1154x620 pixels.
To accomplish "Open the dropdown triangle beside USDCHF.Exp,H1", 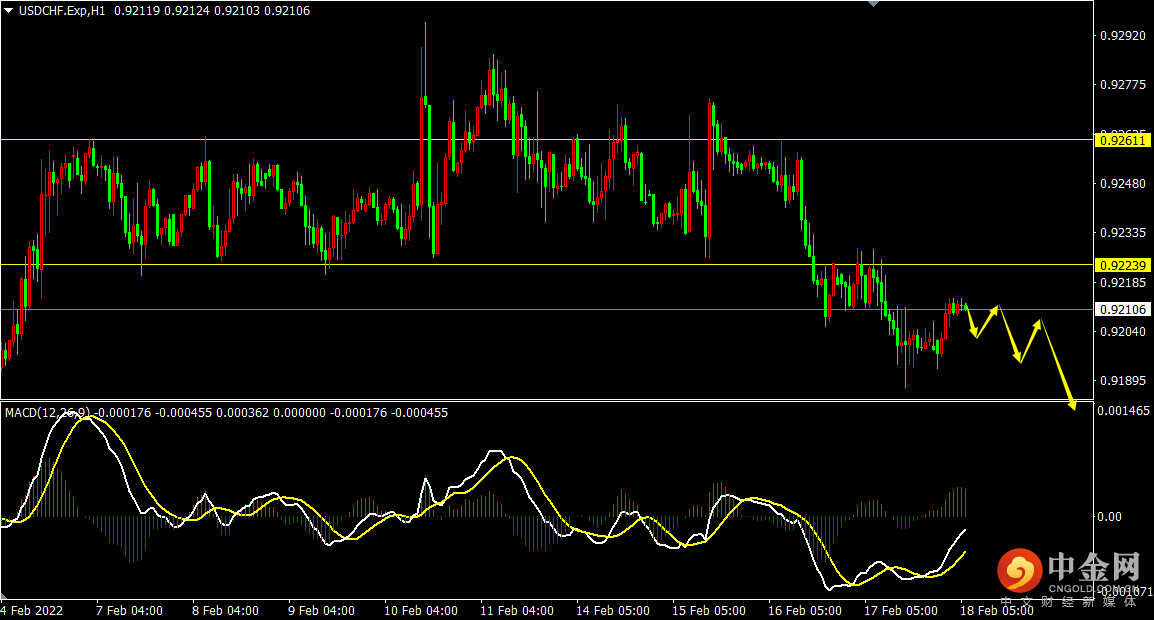I will pos(9,10).
